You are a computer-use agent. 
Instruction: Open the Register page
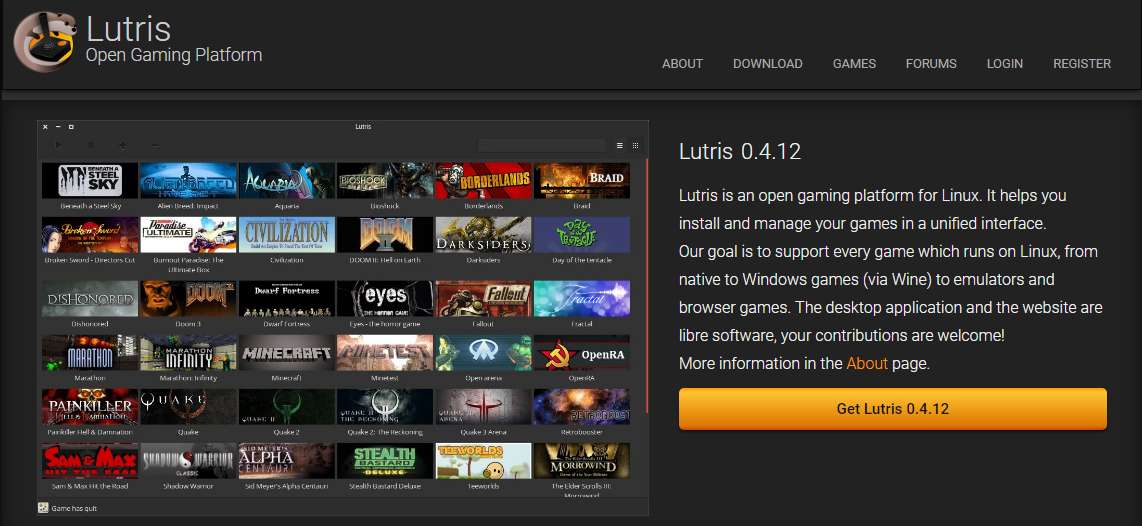pyautogui.click(x=1081, y=63)
